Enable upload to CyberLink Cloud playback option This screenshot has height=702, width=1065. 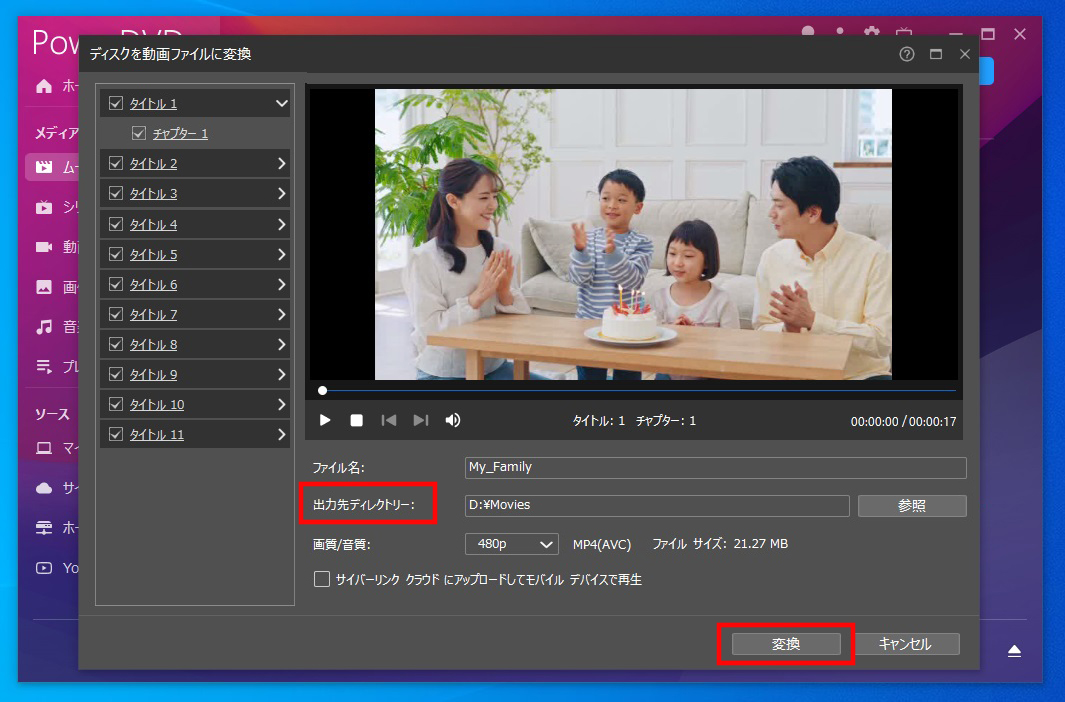[322, 578]
